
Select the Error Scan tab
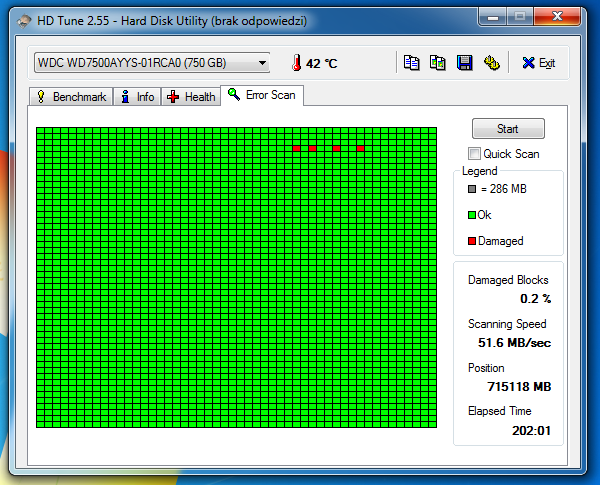coord(264,95)
